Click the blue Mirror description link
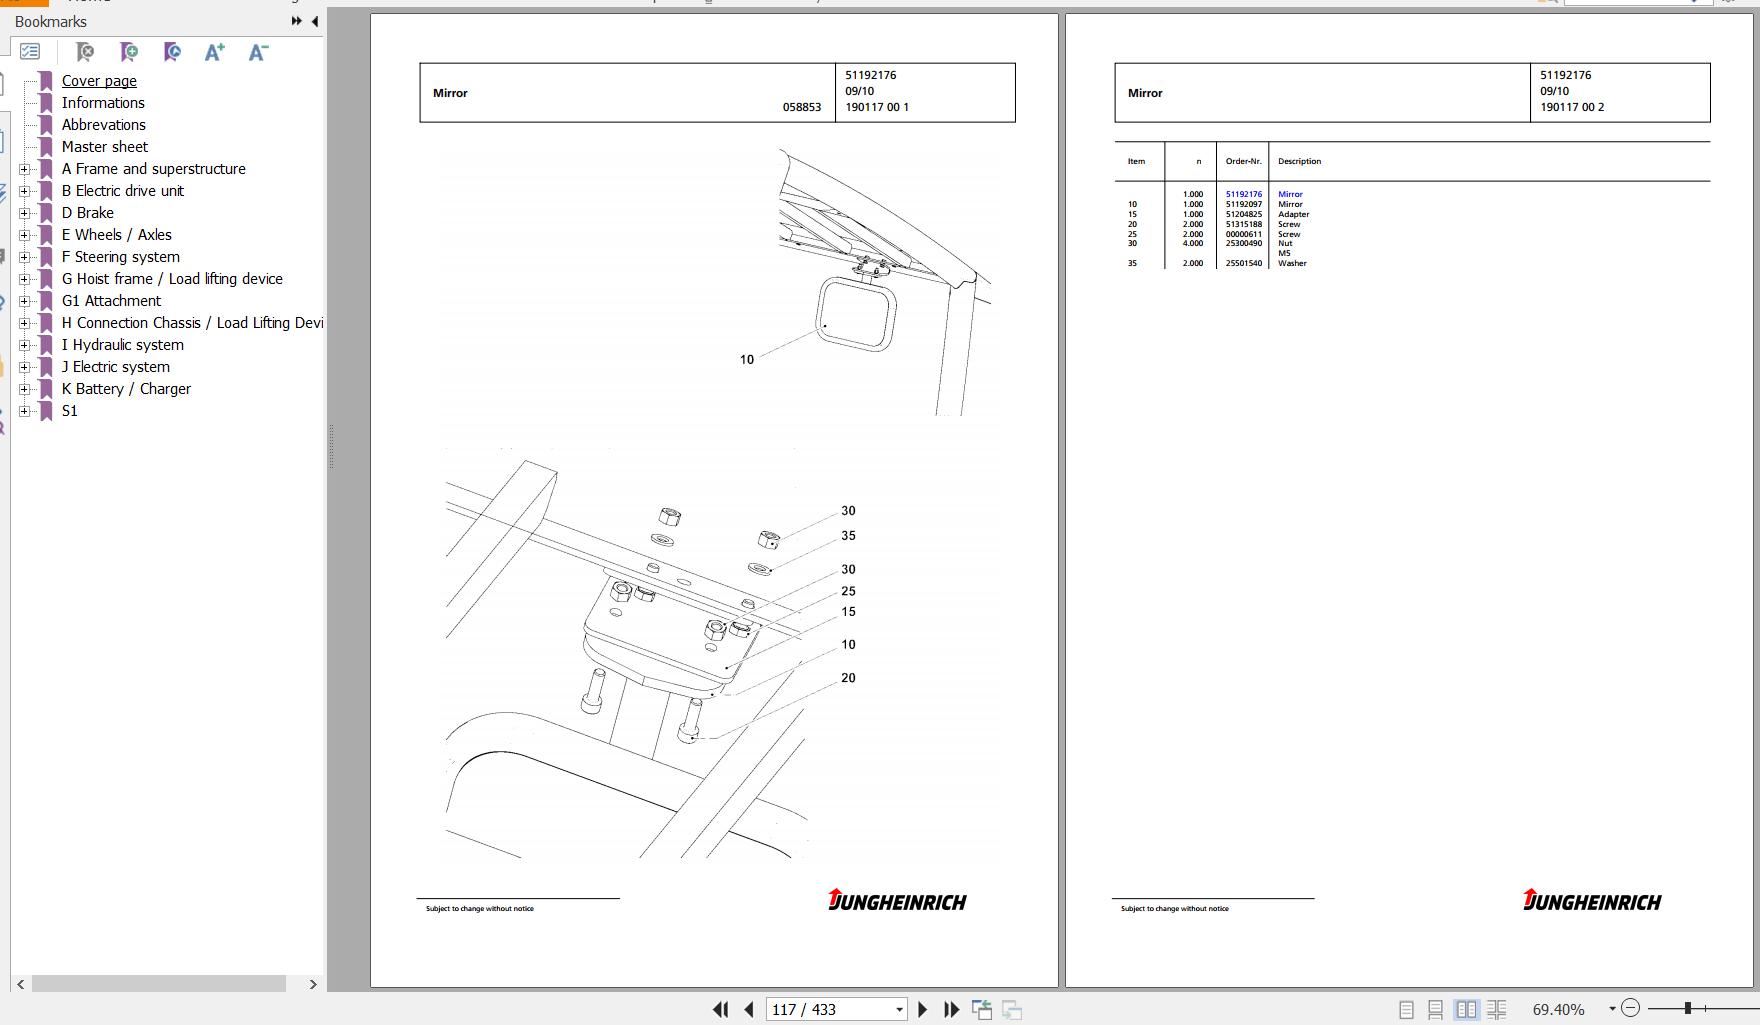 [x=1290, y=194]
